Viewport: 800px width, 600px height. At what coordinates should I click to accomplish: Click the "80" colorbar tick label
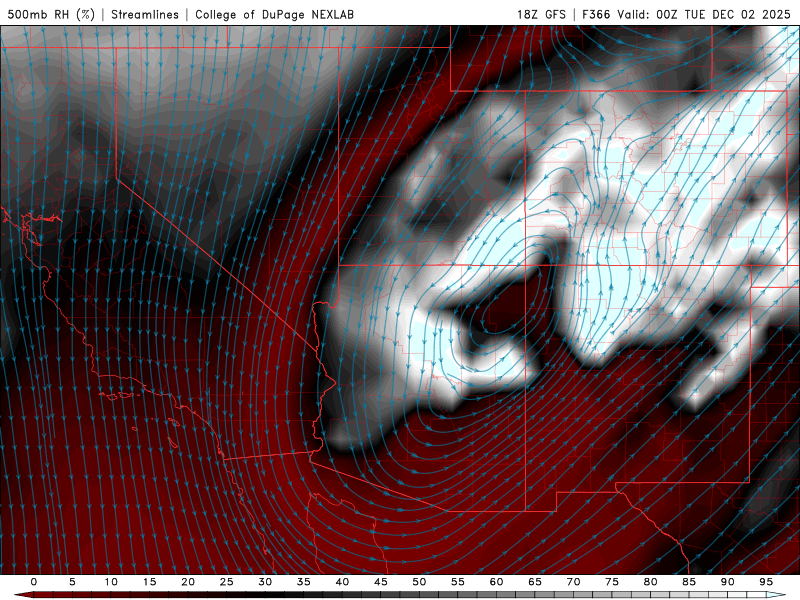(651, 582)
